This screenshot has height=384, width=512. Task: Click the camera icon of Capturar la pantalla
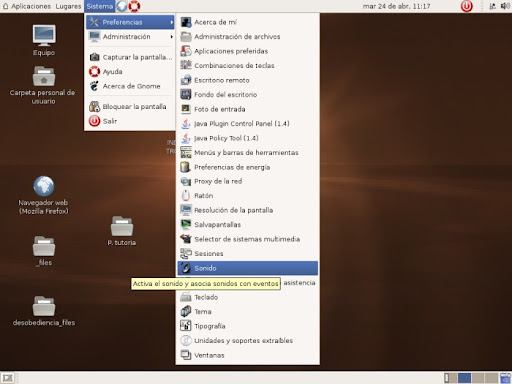95,57
